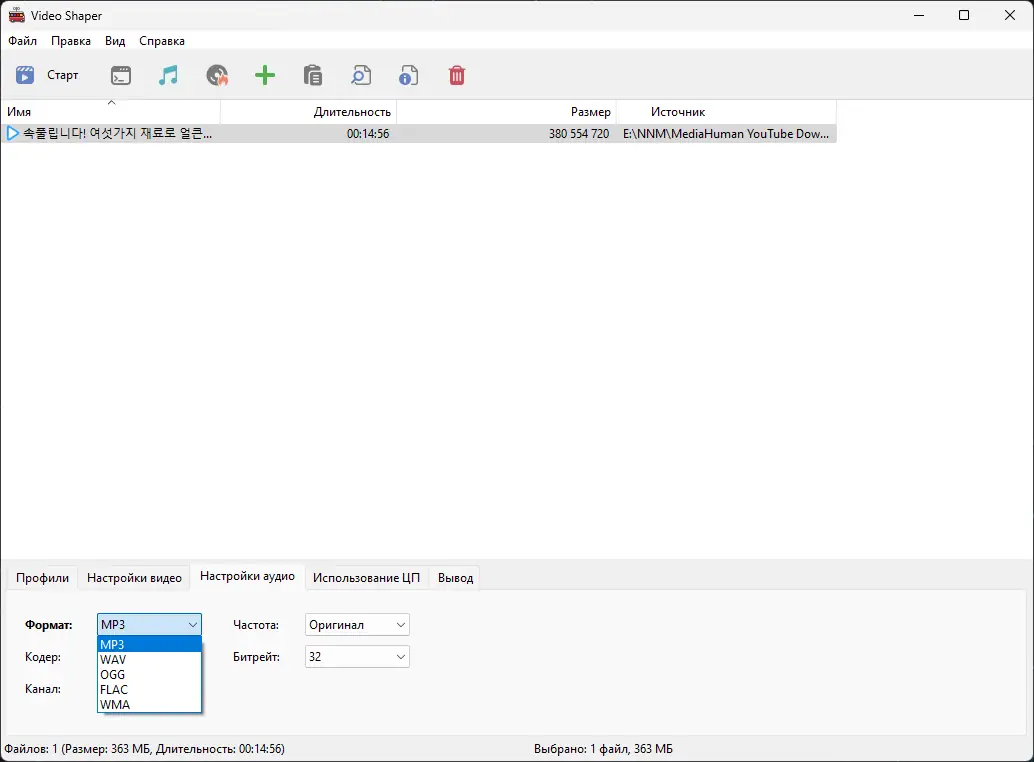Image resolution: width=1034 pixels, height=762 pixels.
Task: Open the Справка menu
Action: (162, 41)
